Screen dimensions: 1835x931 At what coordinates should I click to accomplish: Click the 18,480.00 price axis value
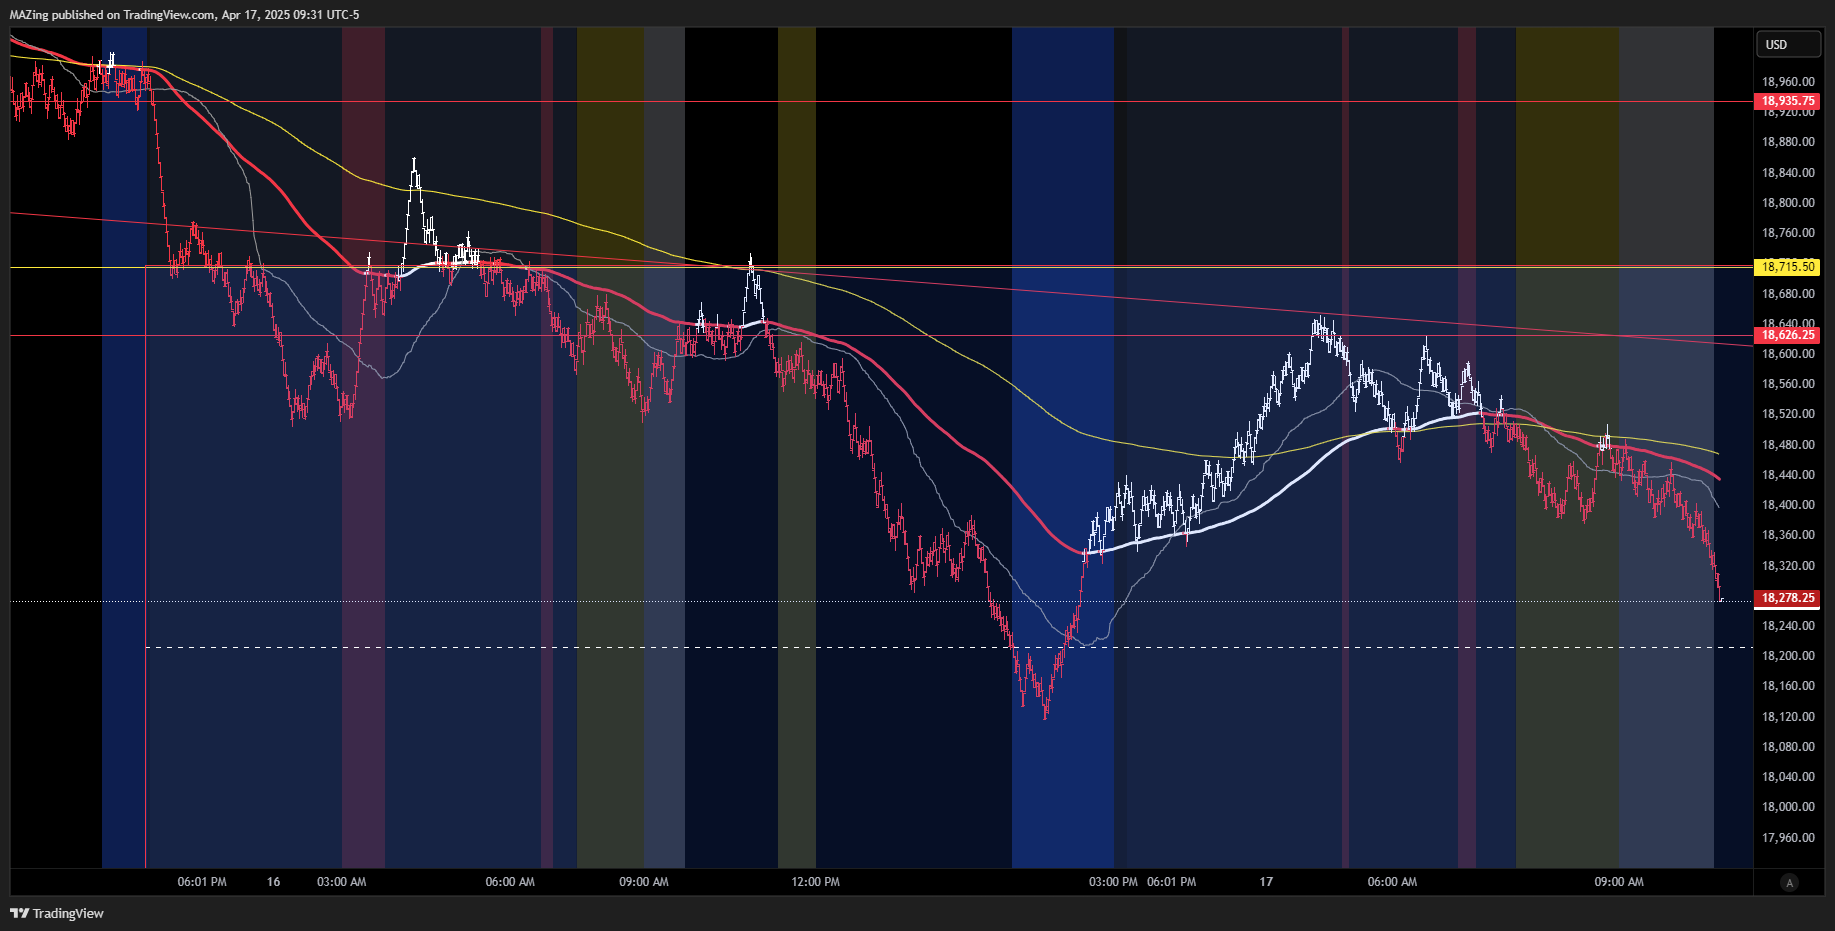coord(1788,445)
